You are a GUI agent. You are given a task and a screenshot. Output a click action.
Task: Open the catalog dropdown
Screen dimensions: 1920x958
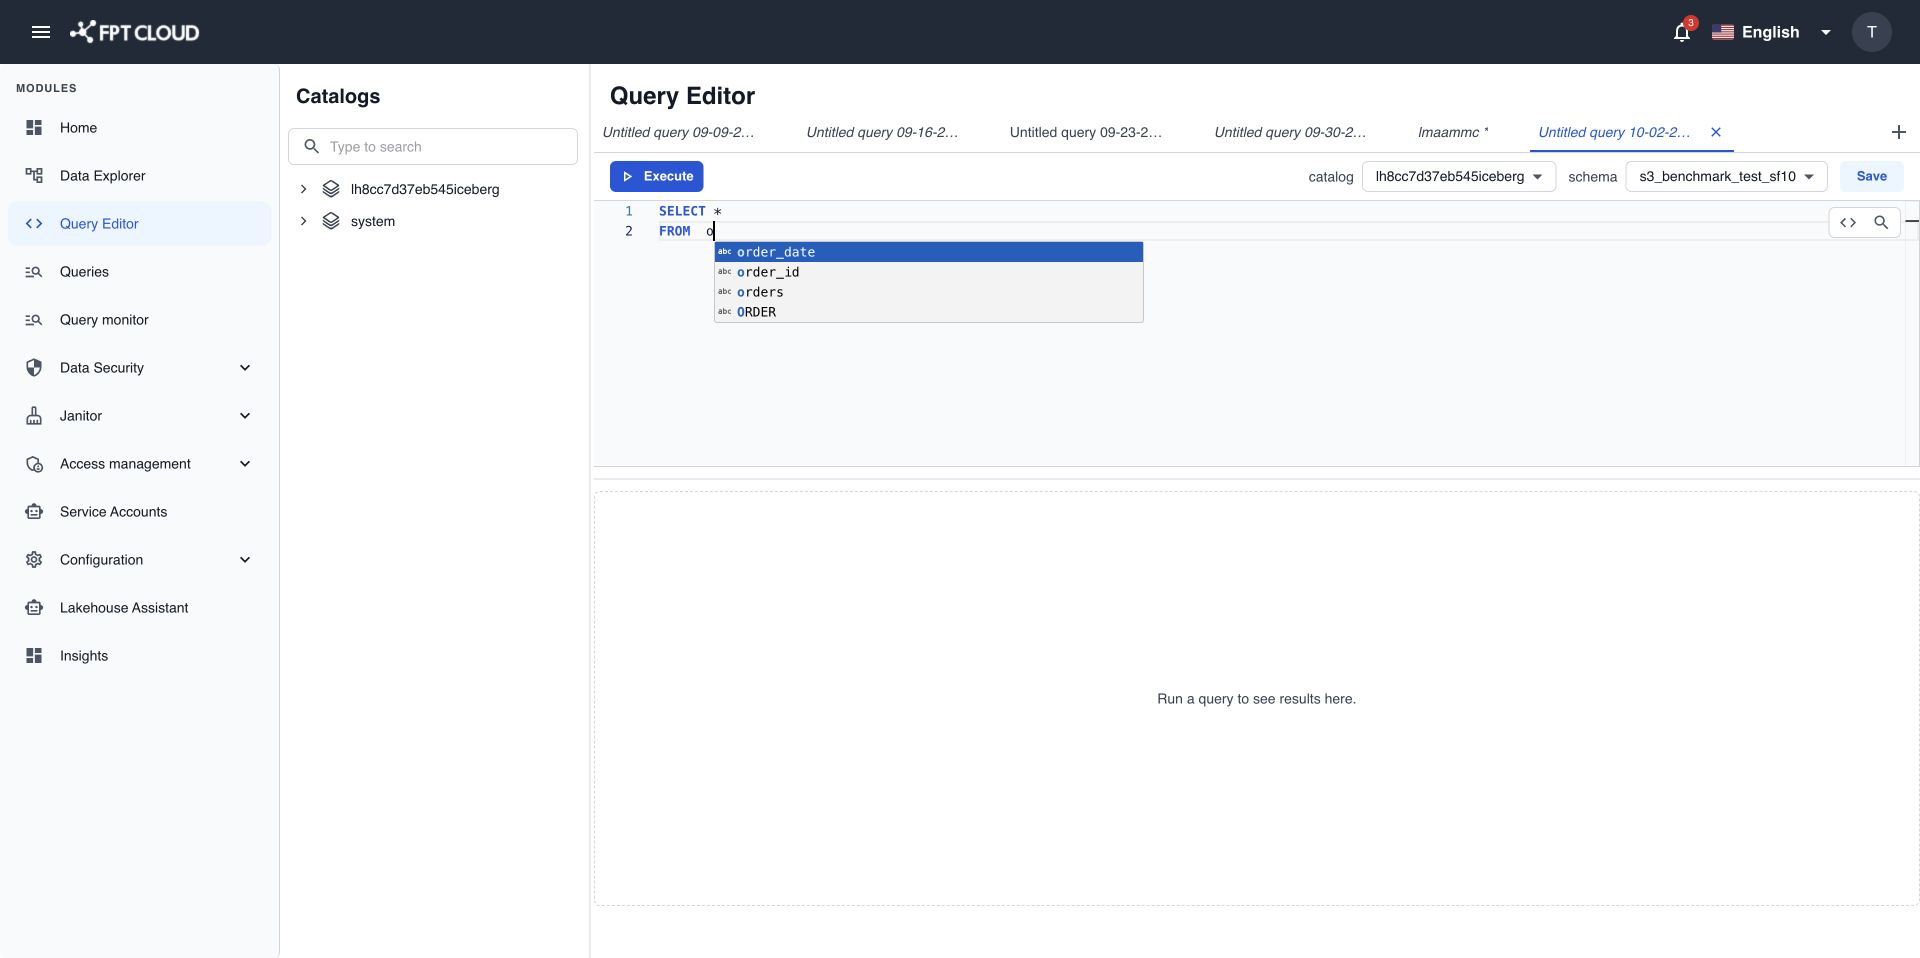pyautogui.click(x=1459, y=177)
